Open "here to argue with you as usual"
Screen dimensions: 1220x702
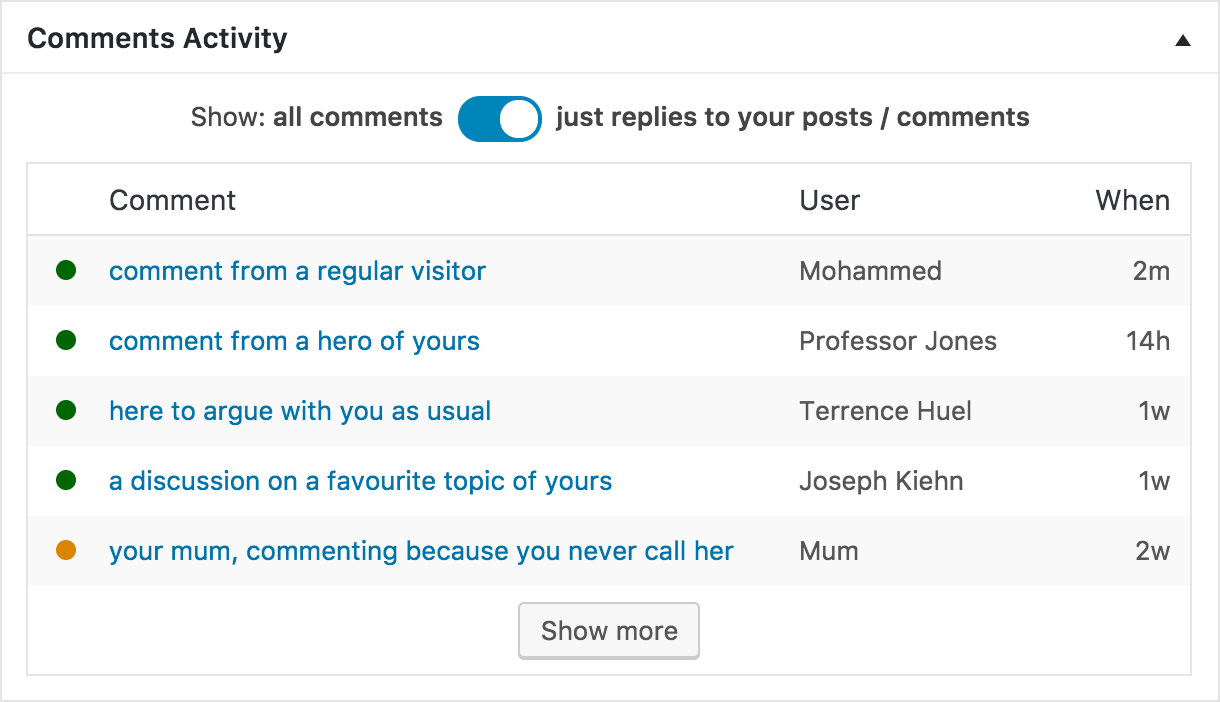click(300, 411)
